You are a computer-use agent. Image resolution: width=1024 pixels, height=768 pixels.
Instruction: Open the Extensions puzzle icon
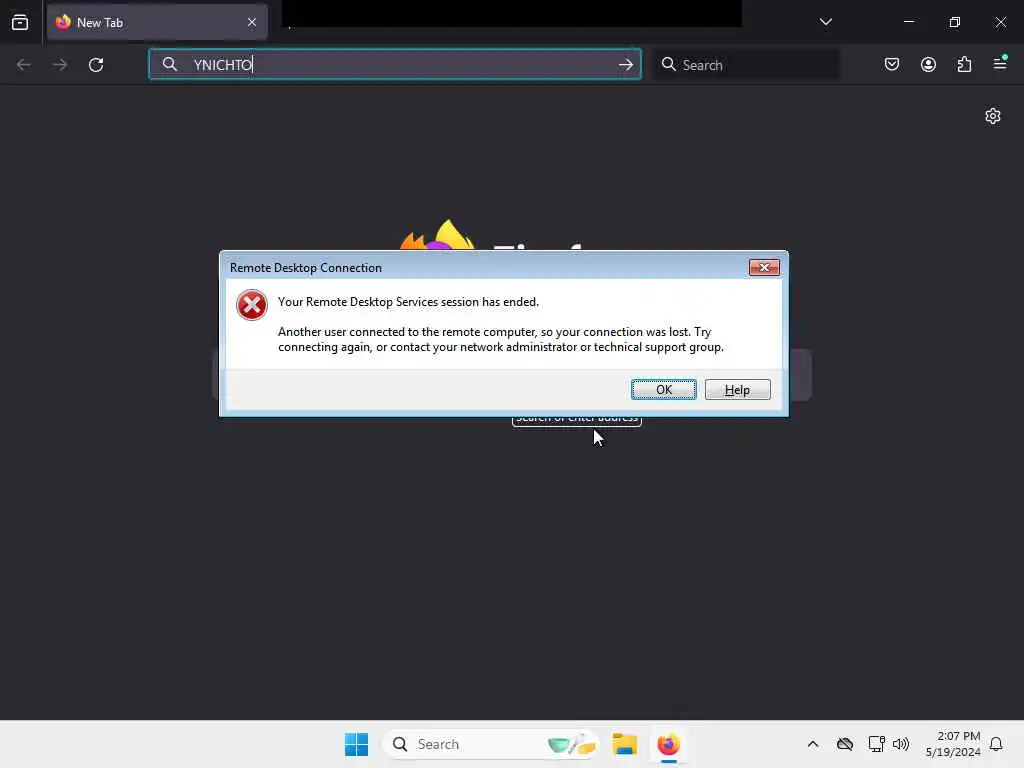[964, 65]
